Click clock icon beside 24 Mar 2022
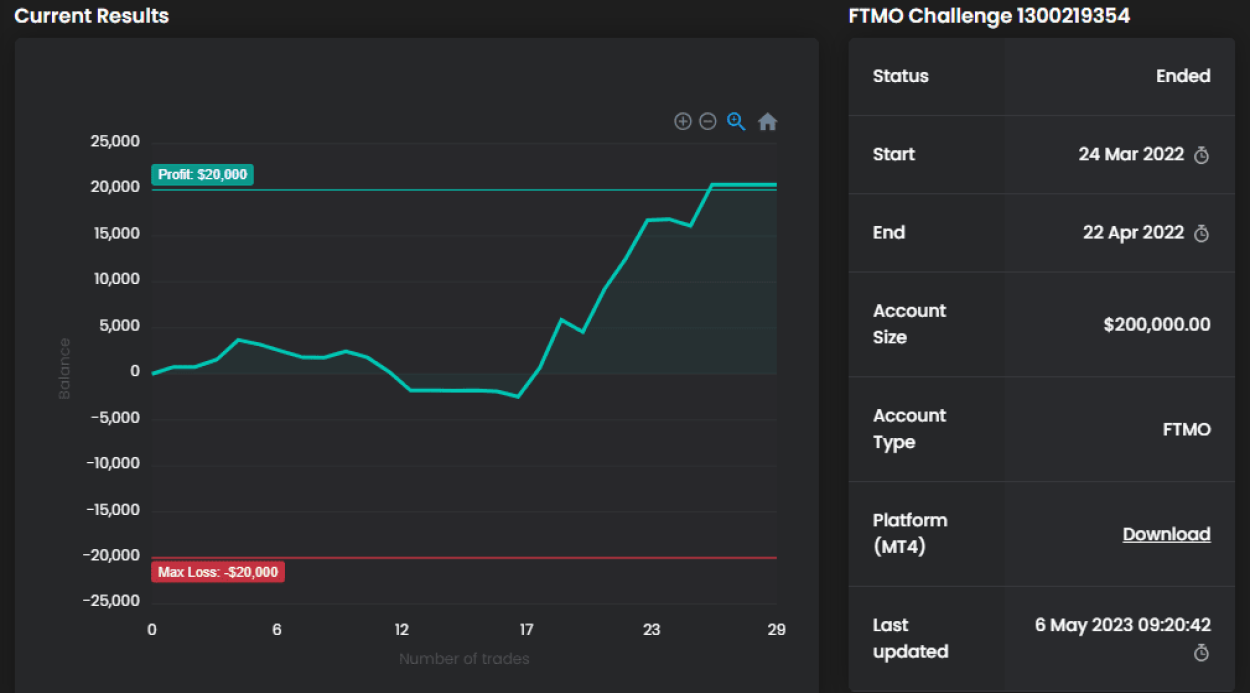The height and width of the screenshot is (693, 1250). point(1202,155)
